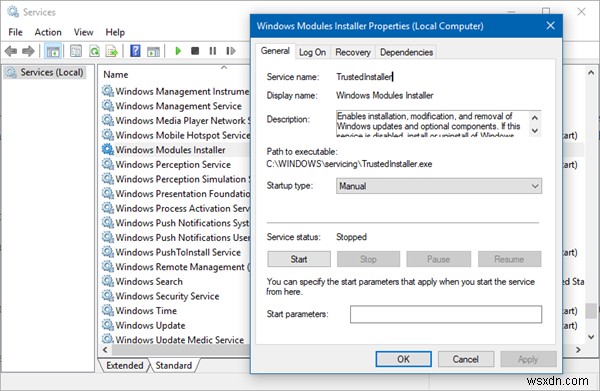Open the File menu
Viewport: 600px width, 391px height.
pos(15,32)
